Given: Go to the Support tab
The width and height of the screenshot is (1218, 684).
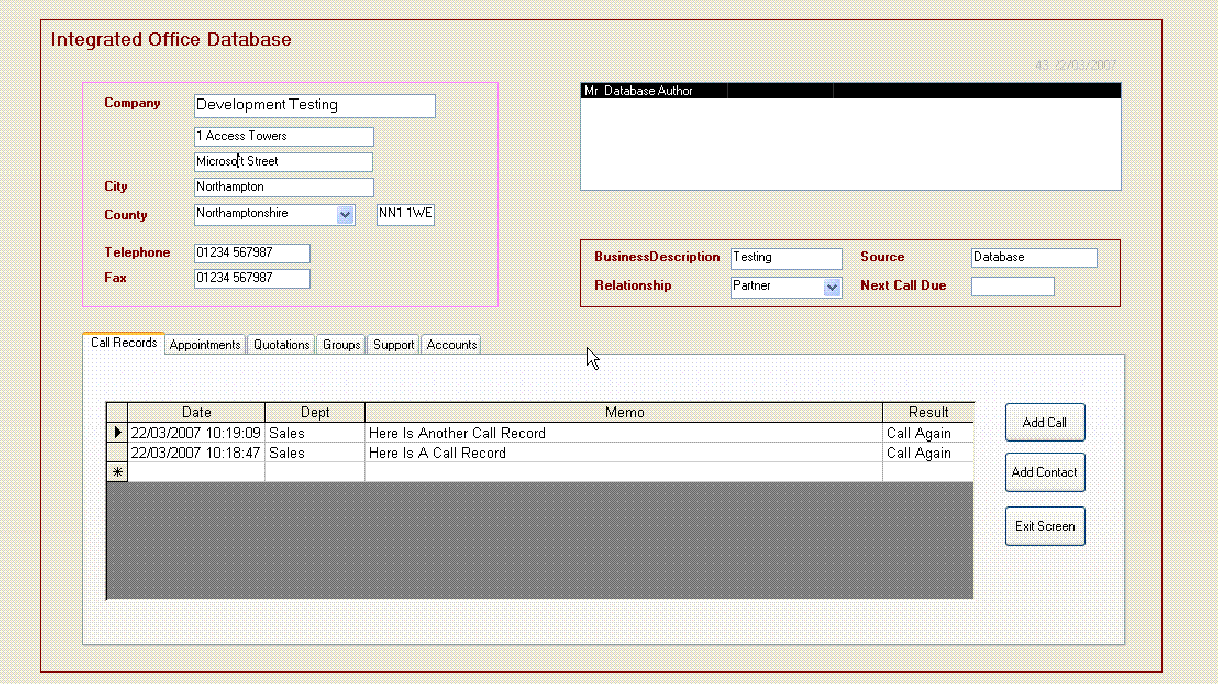Looking at the screenshot, I should pyautogui.click(x=393, y=345).
